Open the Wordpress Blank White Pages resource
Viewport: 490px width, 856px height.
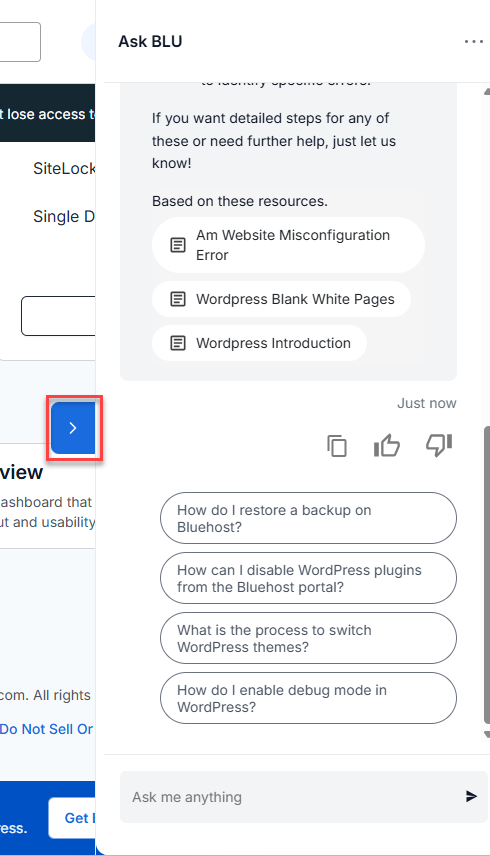(x=281, y=299)
